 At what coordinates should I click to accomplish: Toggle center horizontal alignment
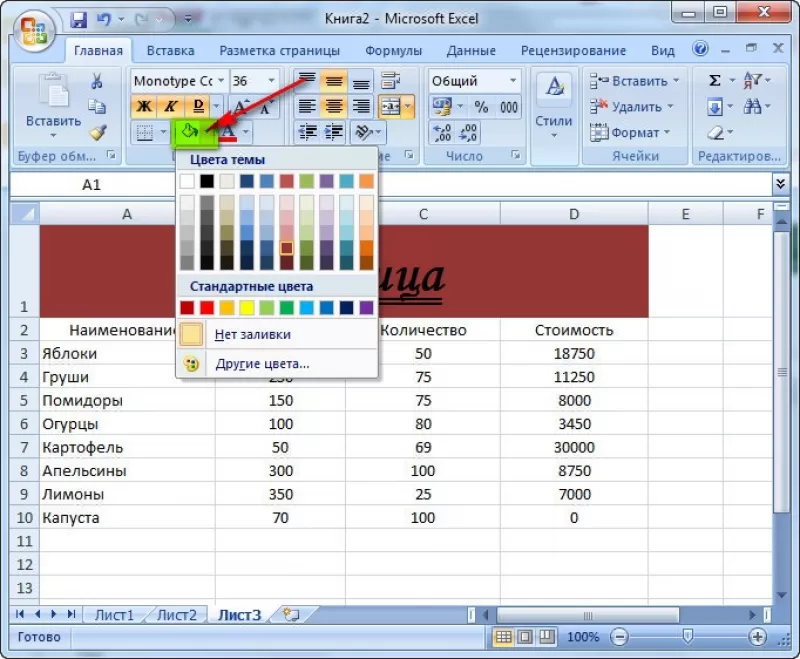(x=334, y=107)
